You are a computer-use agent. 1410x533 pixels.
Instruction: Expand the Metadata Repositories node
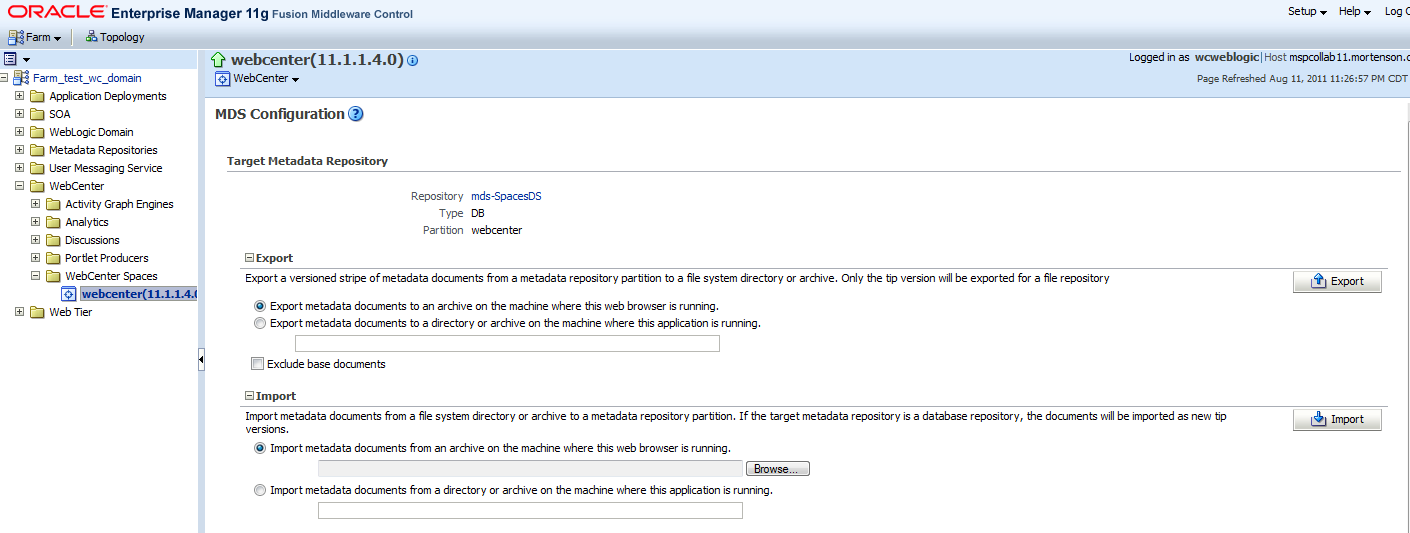(19, 150)
